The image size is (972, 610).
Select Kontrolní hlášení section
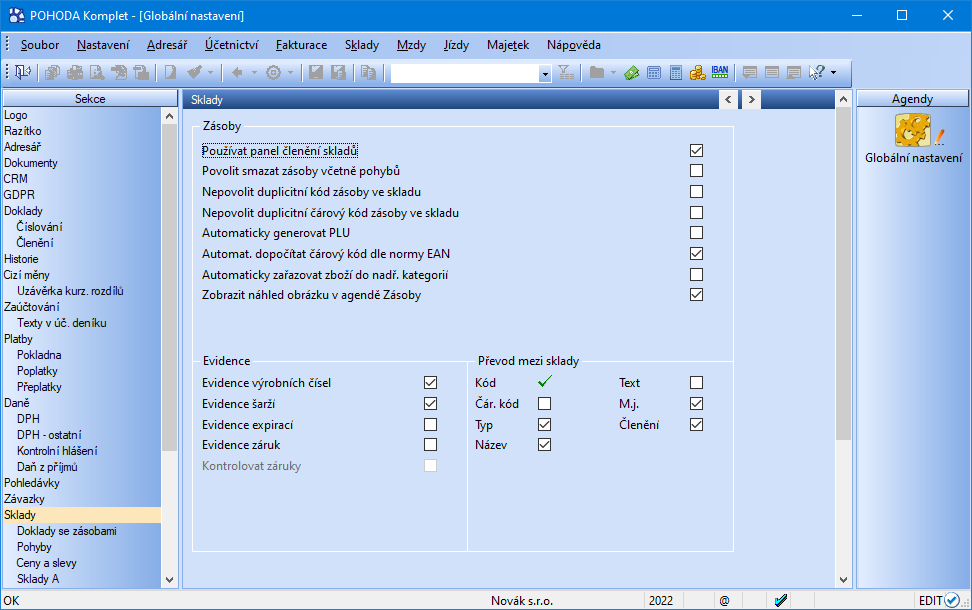pyautogui.click(x=57, y=451)
